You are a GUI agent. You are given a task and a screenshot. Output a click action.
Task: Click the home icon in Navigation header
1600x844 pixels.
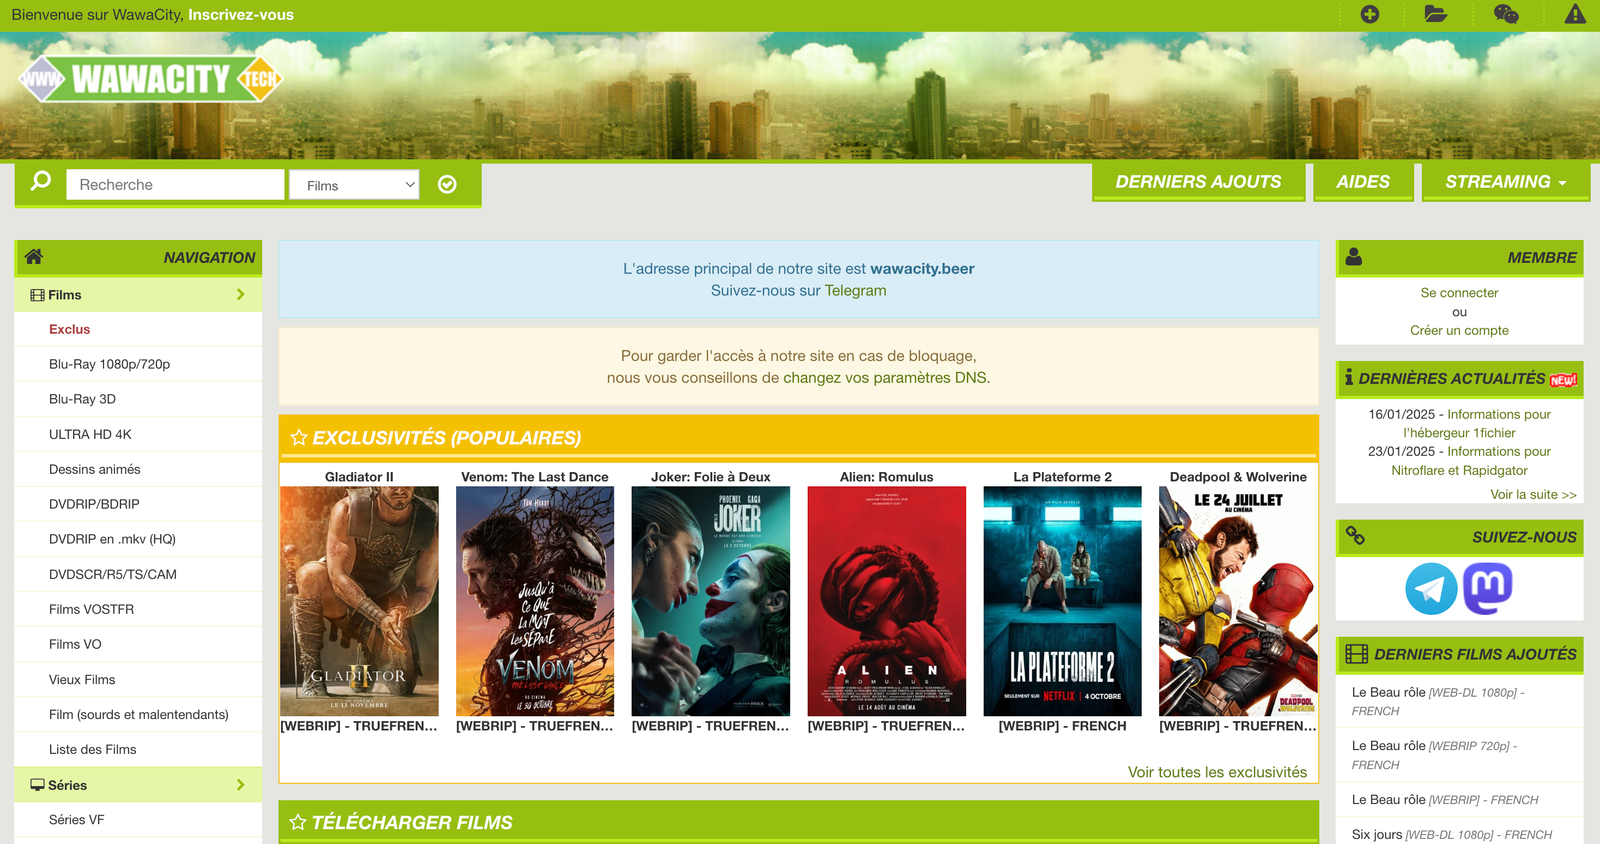click(33, 256)
